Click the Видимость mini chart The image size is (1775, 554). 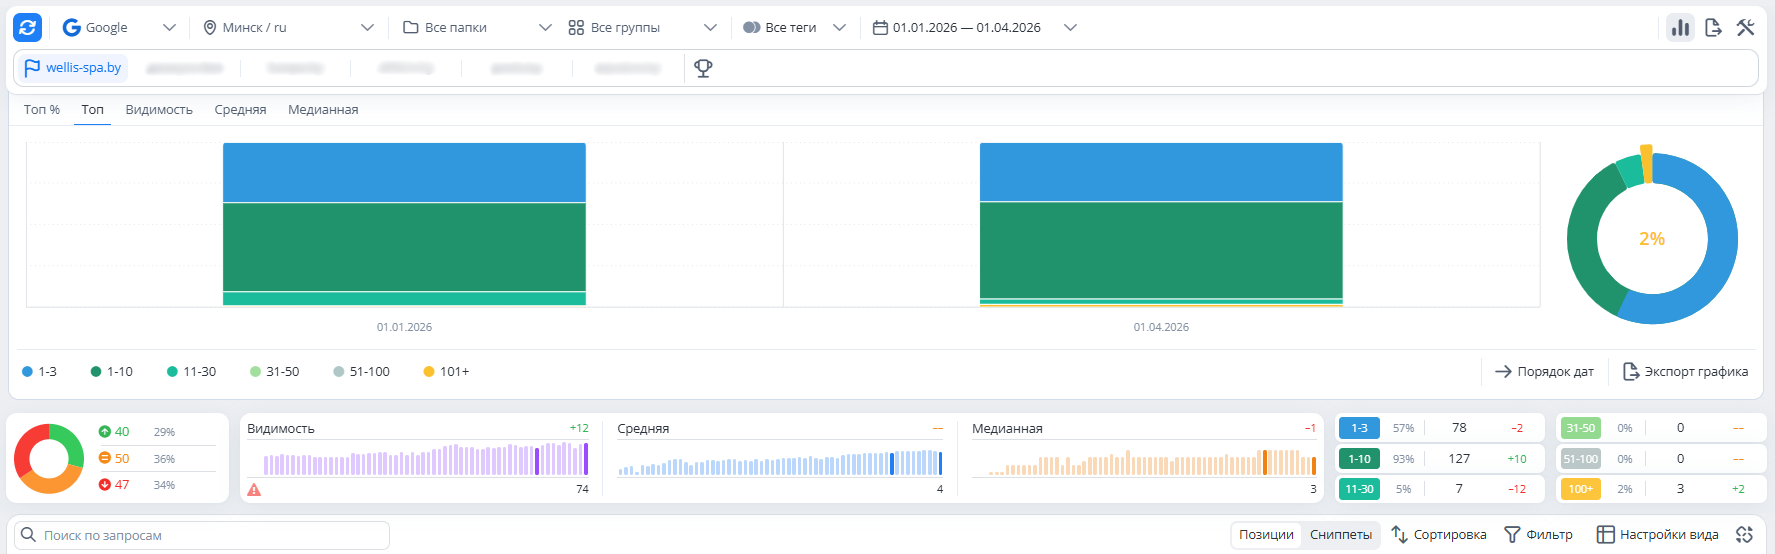[426, 459]
